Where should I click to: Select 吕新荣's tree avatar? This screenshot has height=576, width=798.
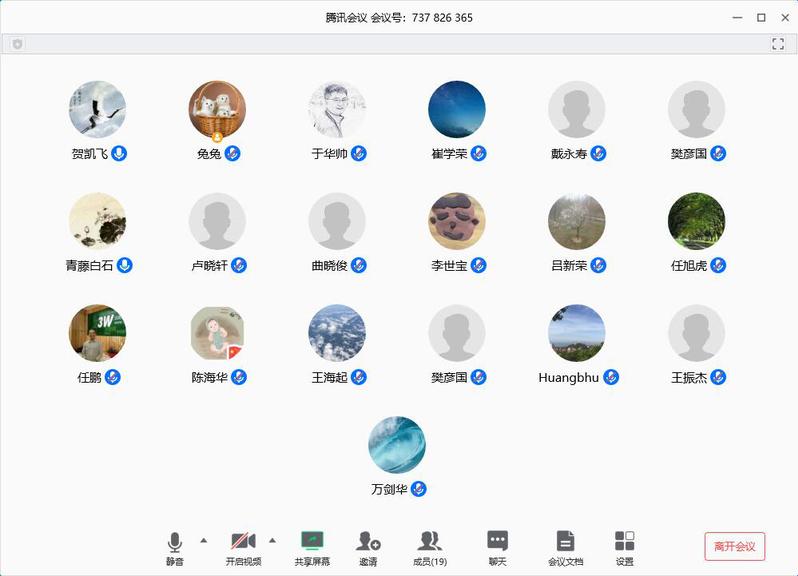coord(577,221)
